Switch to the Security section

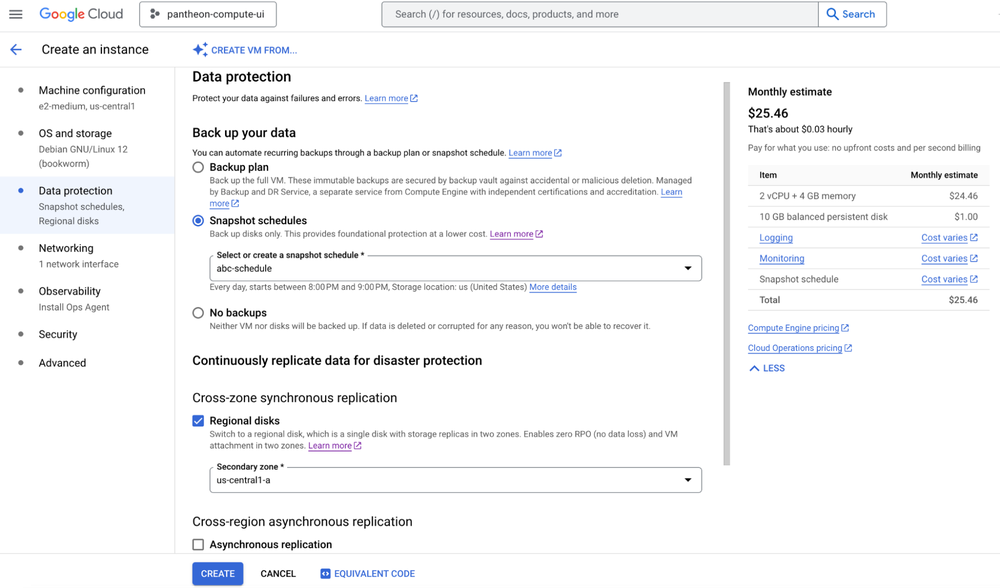pos(57,334)
